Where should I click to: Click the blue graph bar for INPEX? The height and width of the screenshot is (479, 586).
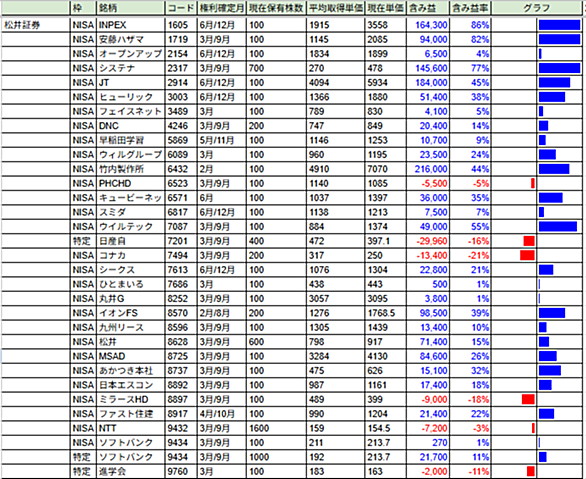click(x=559, y=25)
